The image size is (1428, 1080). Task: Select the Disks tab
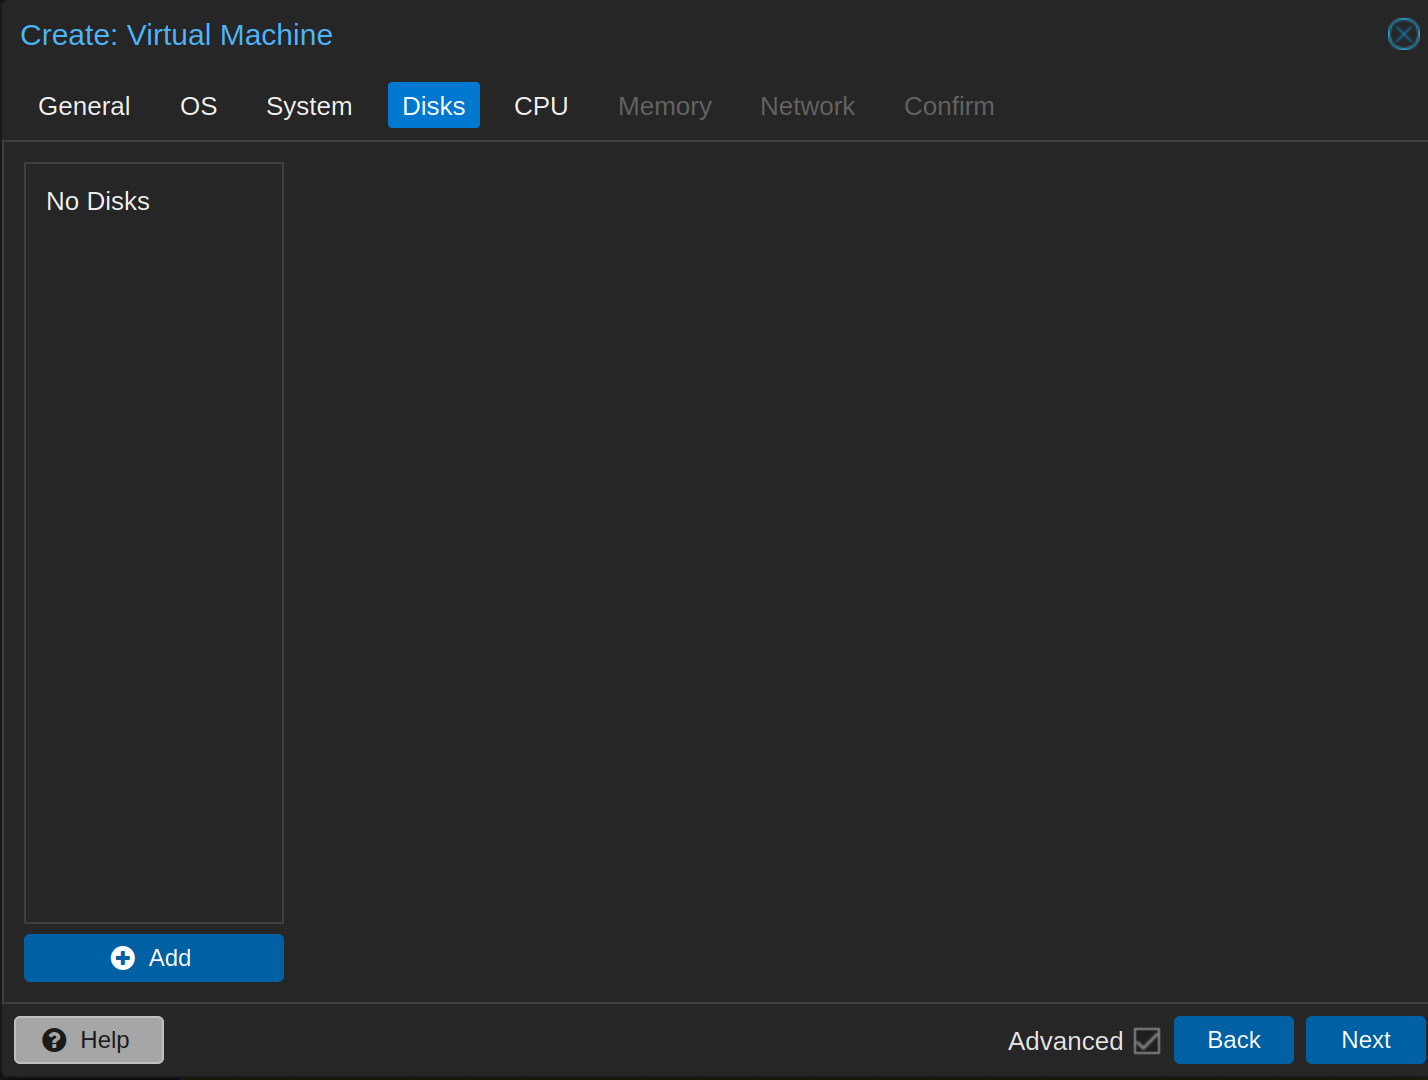434,106
